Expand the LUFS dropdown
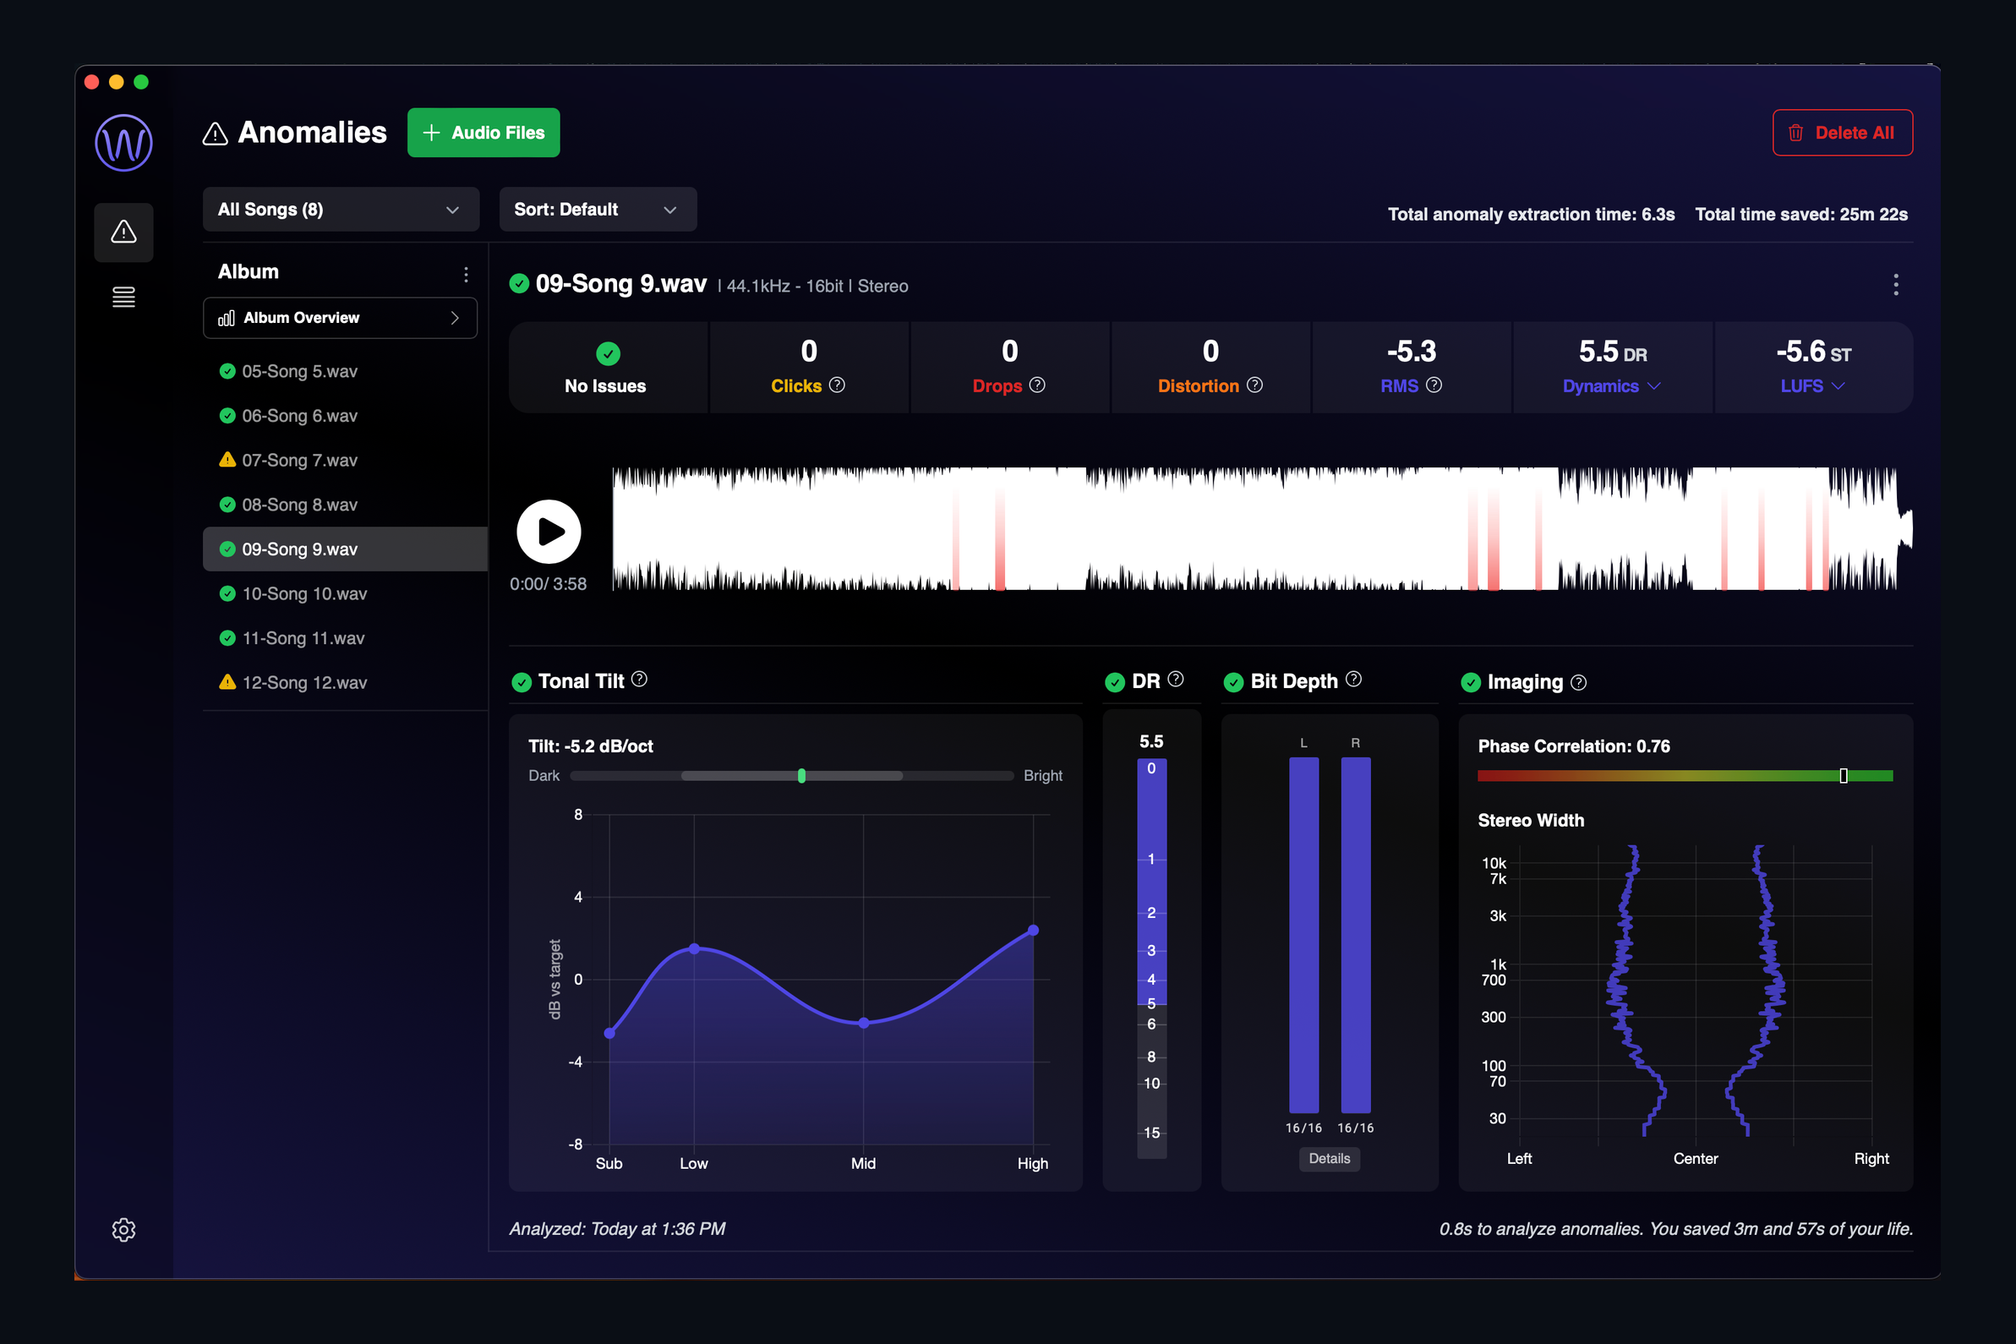The image size is (2016, 1344). click(x=1812, y=386)
